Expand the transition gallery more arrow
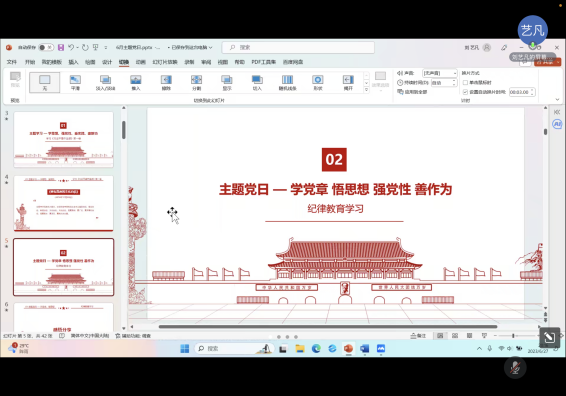 tap(366, 90)
